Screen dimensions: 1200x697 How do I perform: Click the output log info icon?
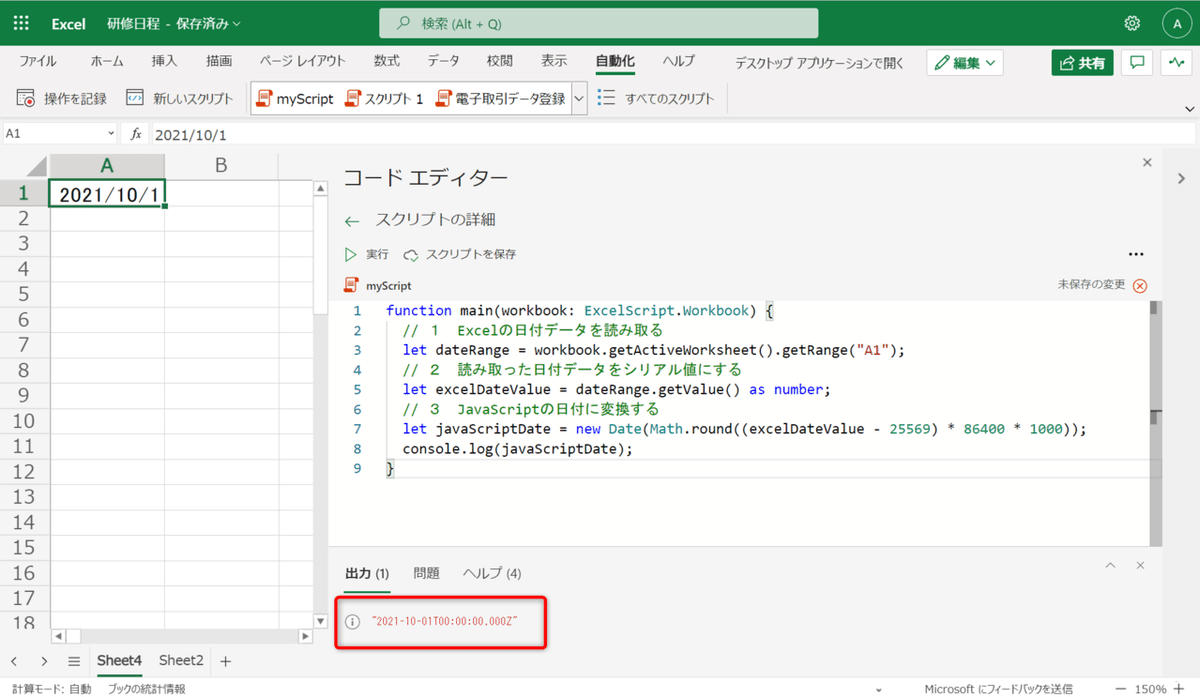(352, 622)
